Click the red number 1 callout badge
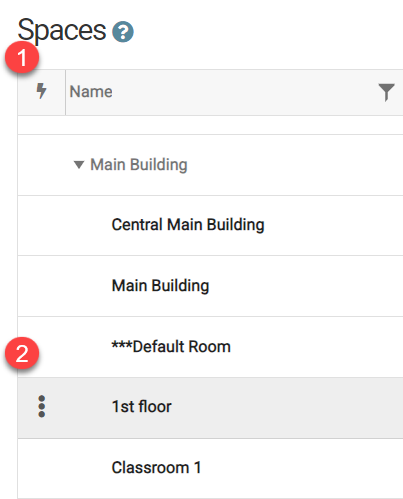The height and width of the screenshot is (499, 403). click(x=22, y=57)
